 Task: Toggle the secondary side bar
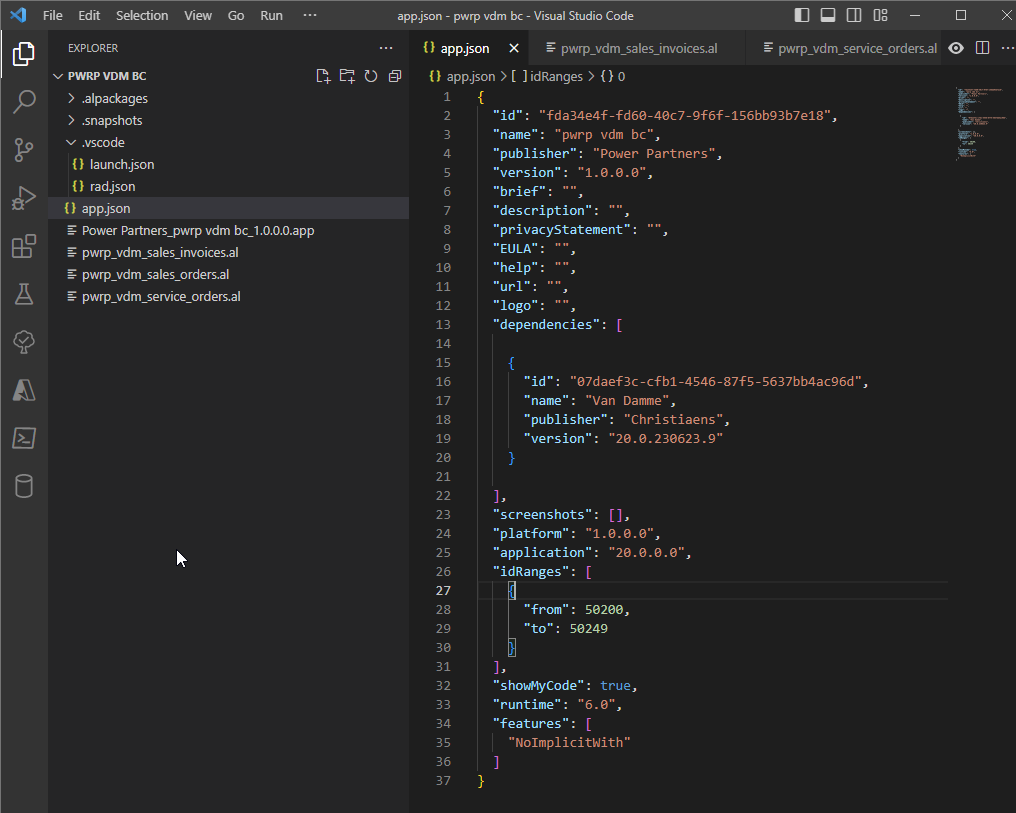[x=854, y=15]
